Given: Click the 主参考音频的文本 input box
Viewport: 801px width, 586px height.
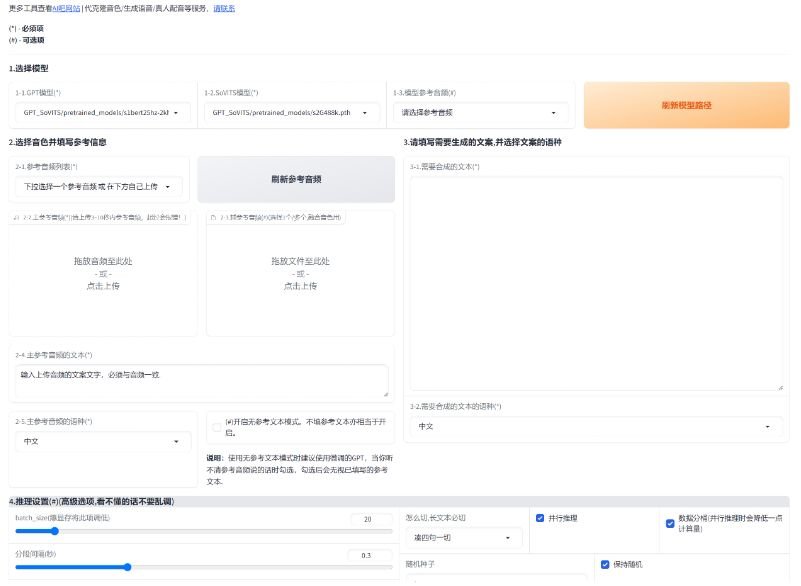Looking at the screenshot, I should point(200,381).
